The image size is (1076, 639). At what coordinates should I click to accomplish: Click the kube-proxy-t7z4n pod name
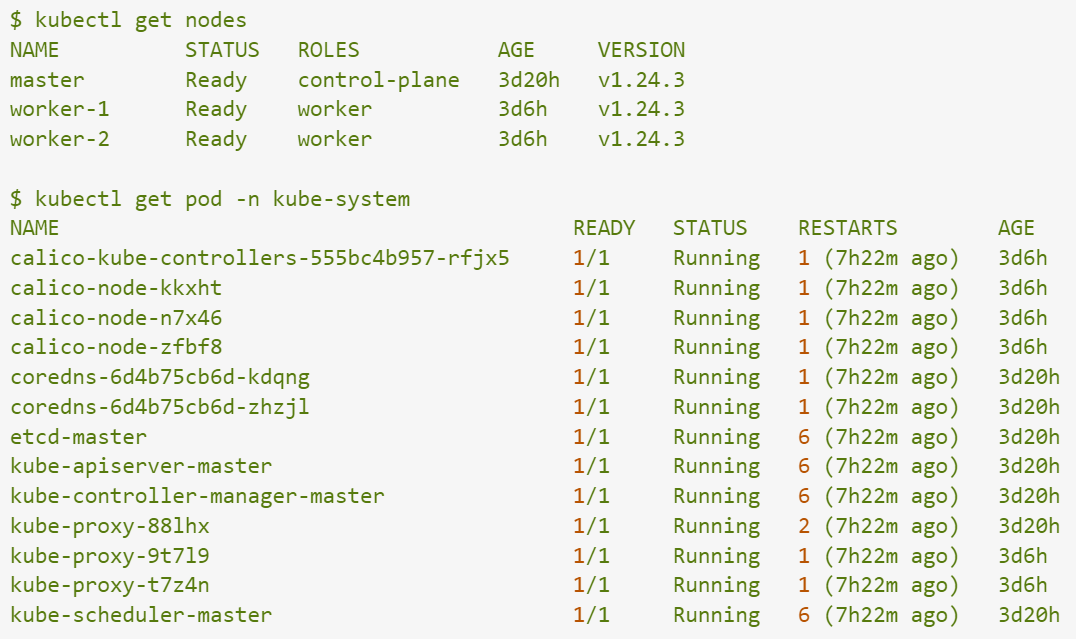110,585
